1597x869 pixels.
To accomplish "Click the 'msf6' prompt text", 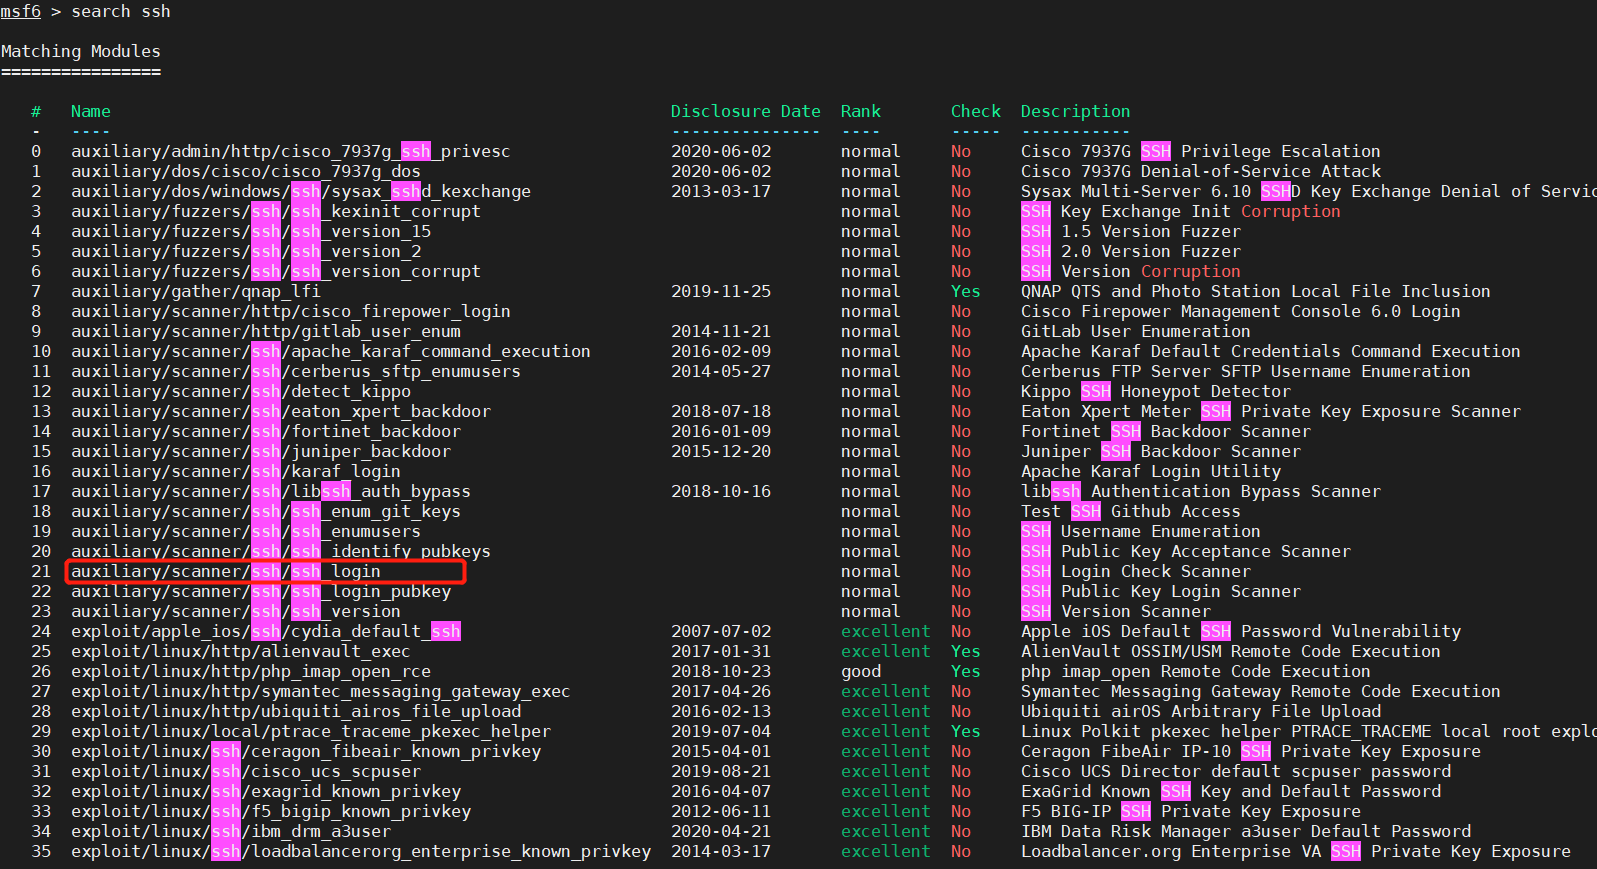I will click(x=21, y=11).
